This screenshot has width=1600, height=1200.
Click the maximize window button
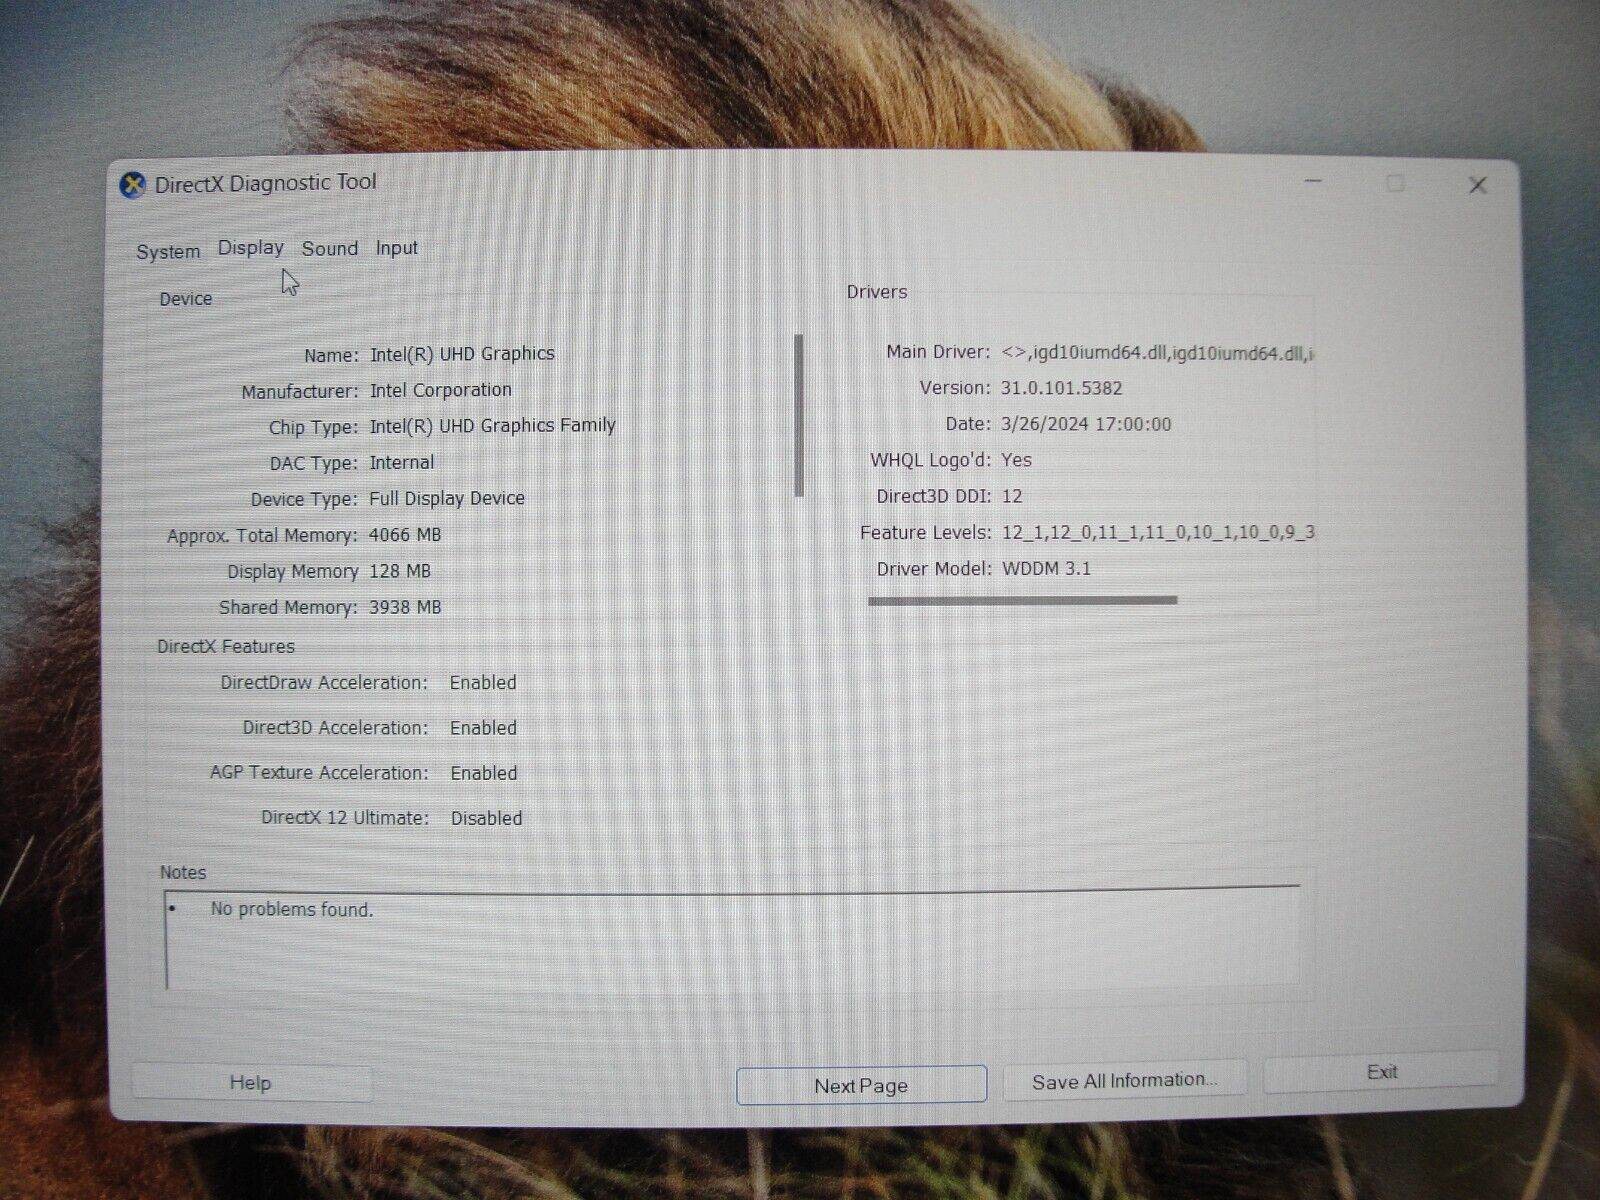point(1395,184)
